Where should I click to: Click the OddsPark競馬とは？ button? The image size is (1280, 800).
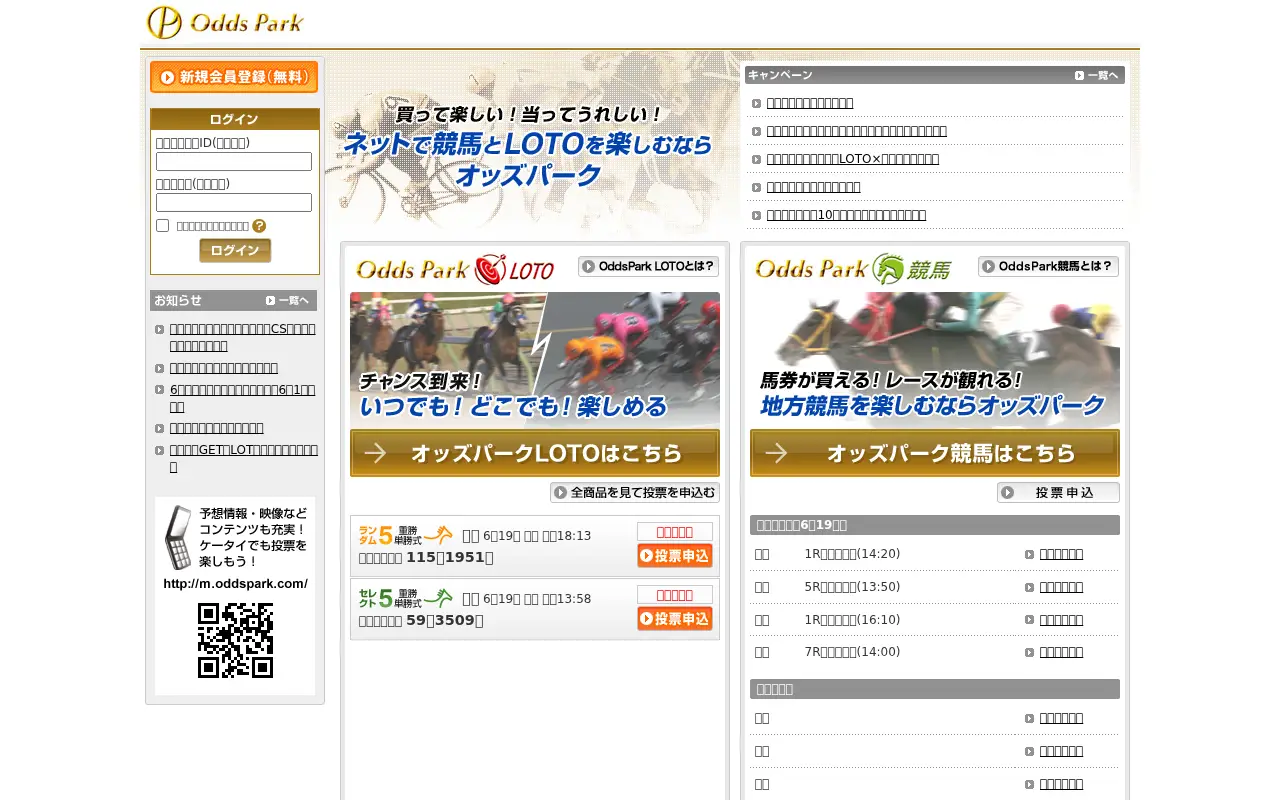pyautogui.click(x=1048, y=266)
